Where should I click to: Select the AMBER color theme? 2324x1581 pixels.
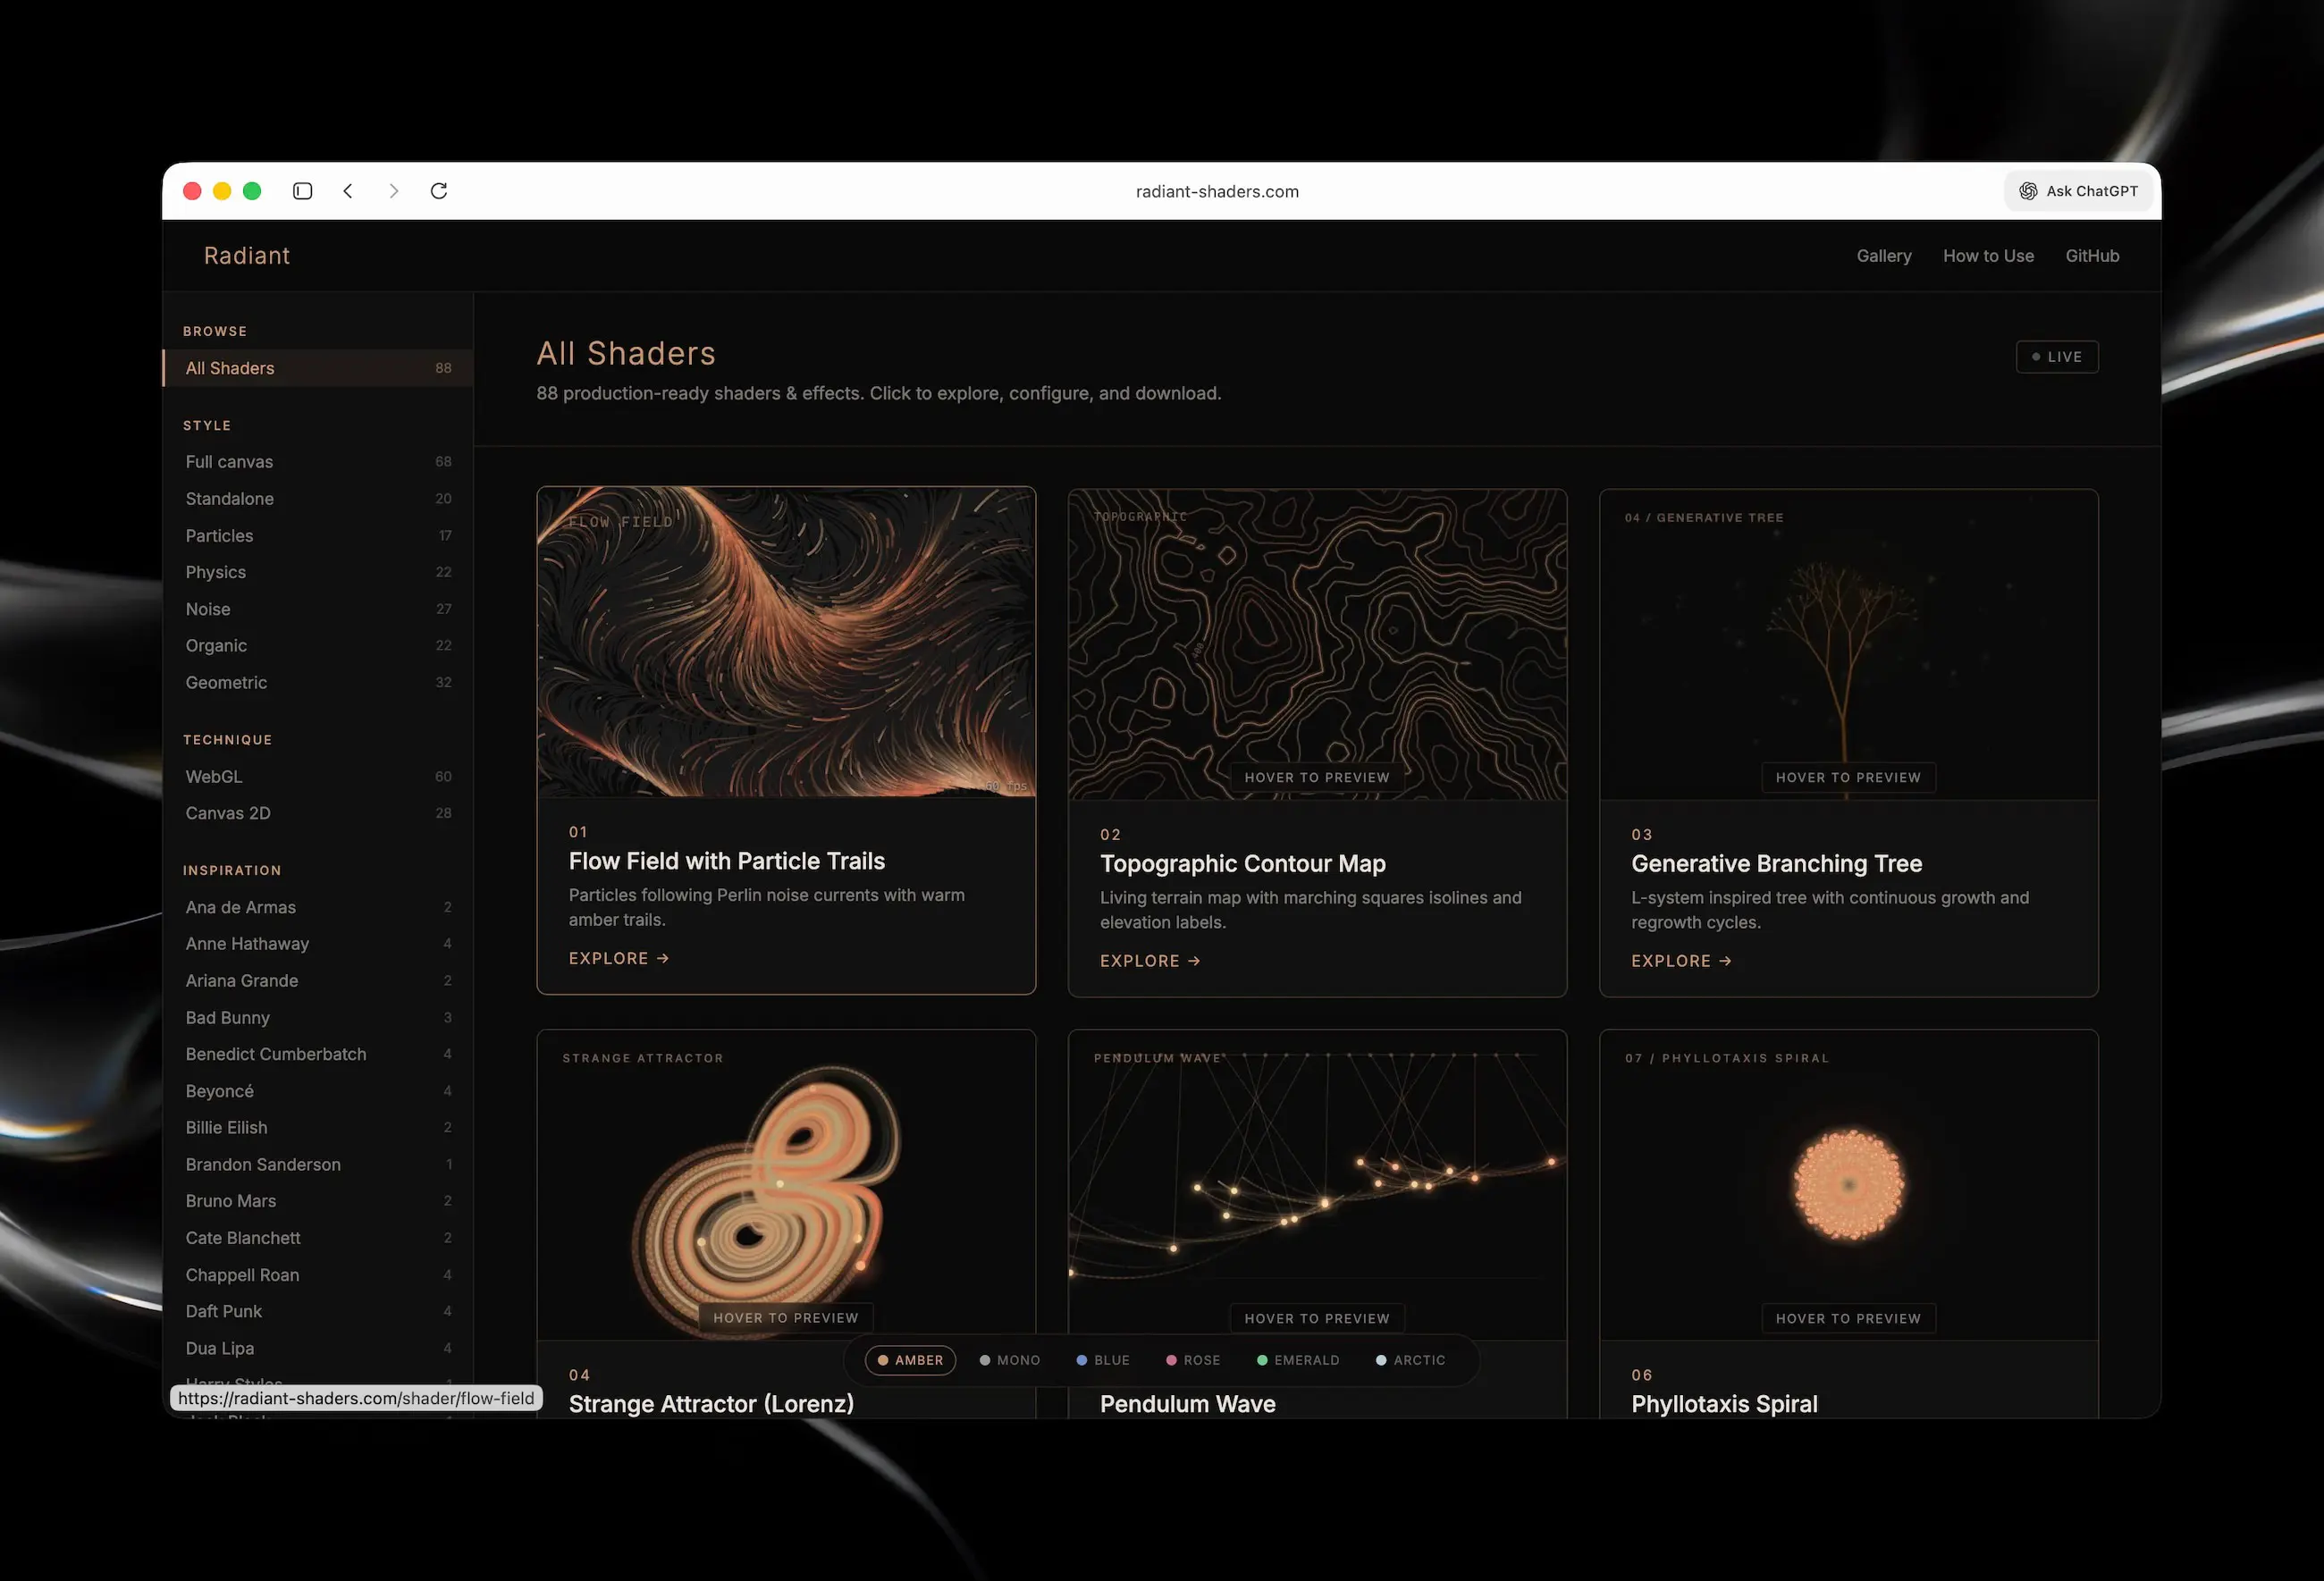pyautogui.click(x=910, y=1360)
